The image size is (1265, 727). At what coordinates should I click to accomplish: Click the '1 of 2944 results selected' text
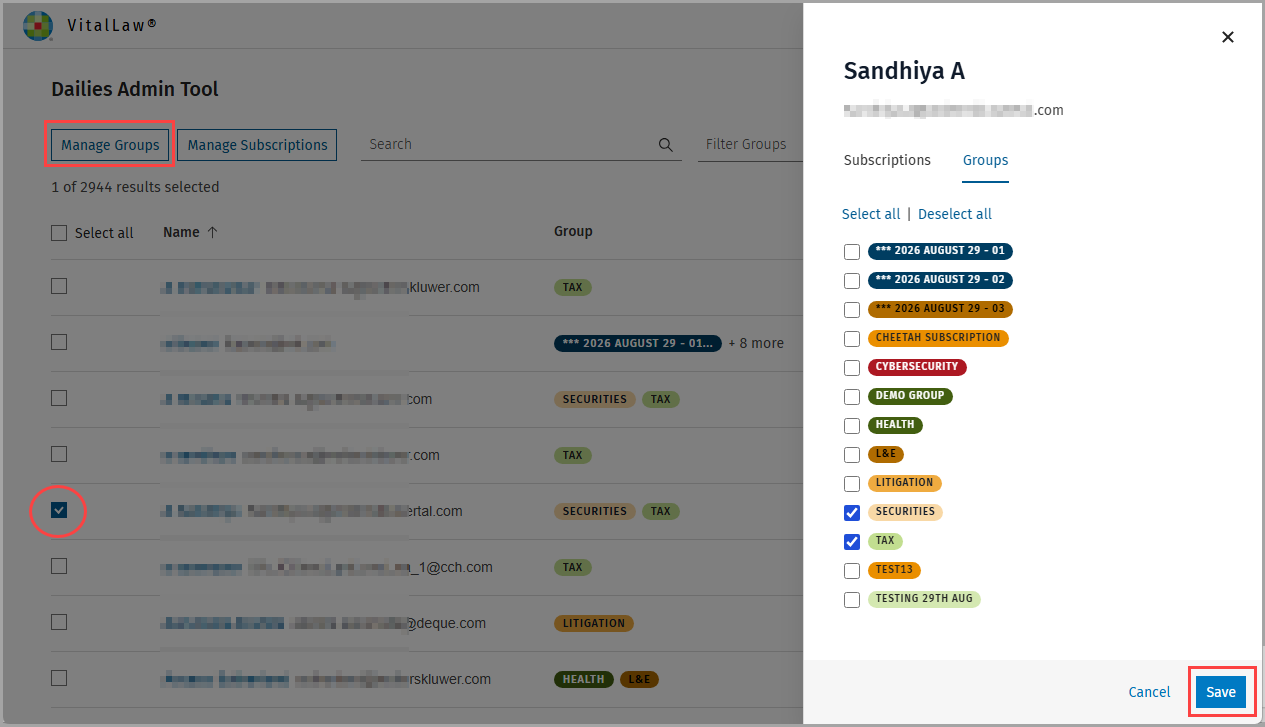135,187
